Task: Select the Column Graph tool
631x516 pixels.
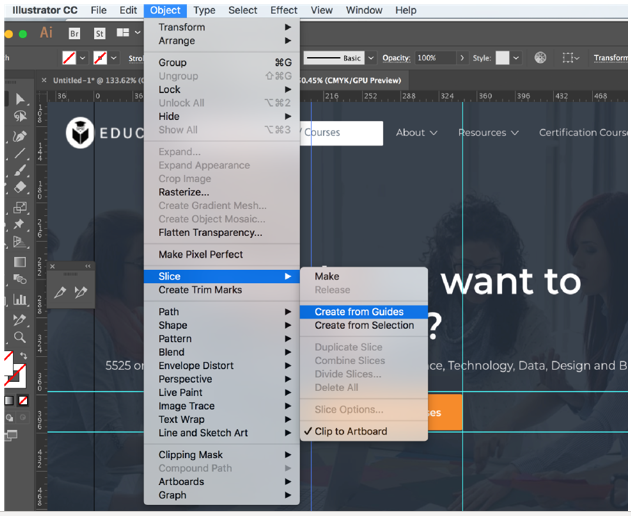Action: 20,299
